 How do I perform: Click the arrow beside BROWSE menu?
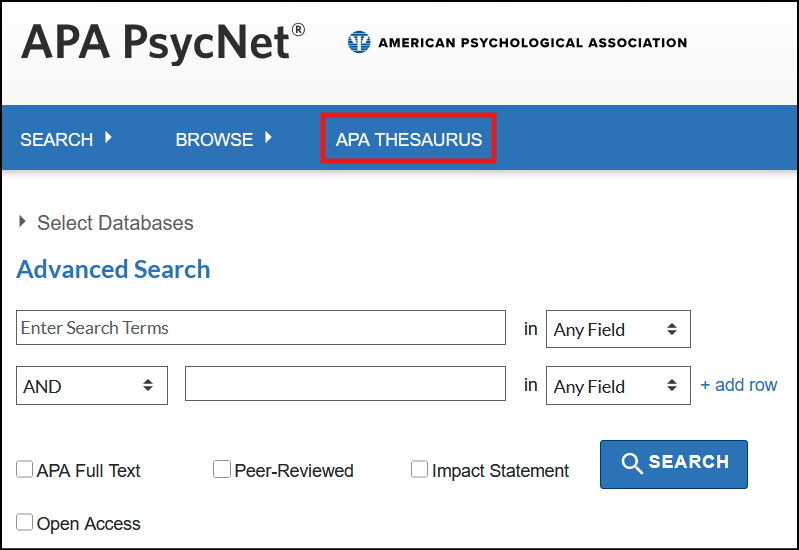(268, 138)
